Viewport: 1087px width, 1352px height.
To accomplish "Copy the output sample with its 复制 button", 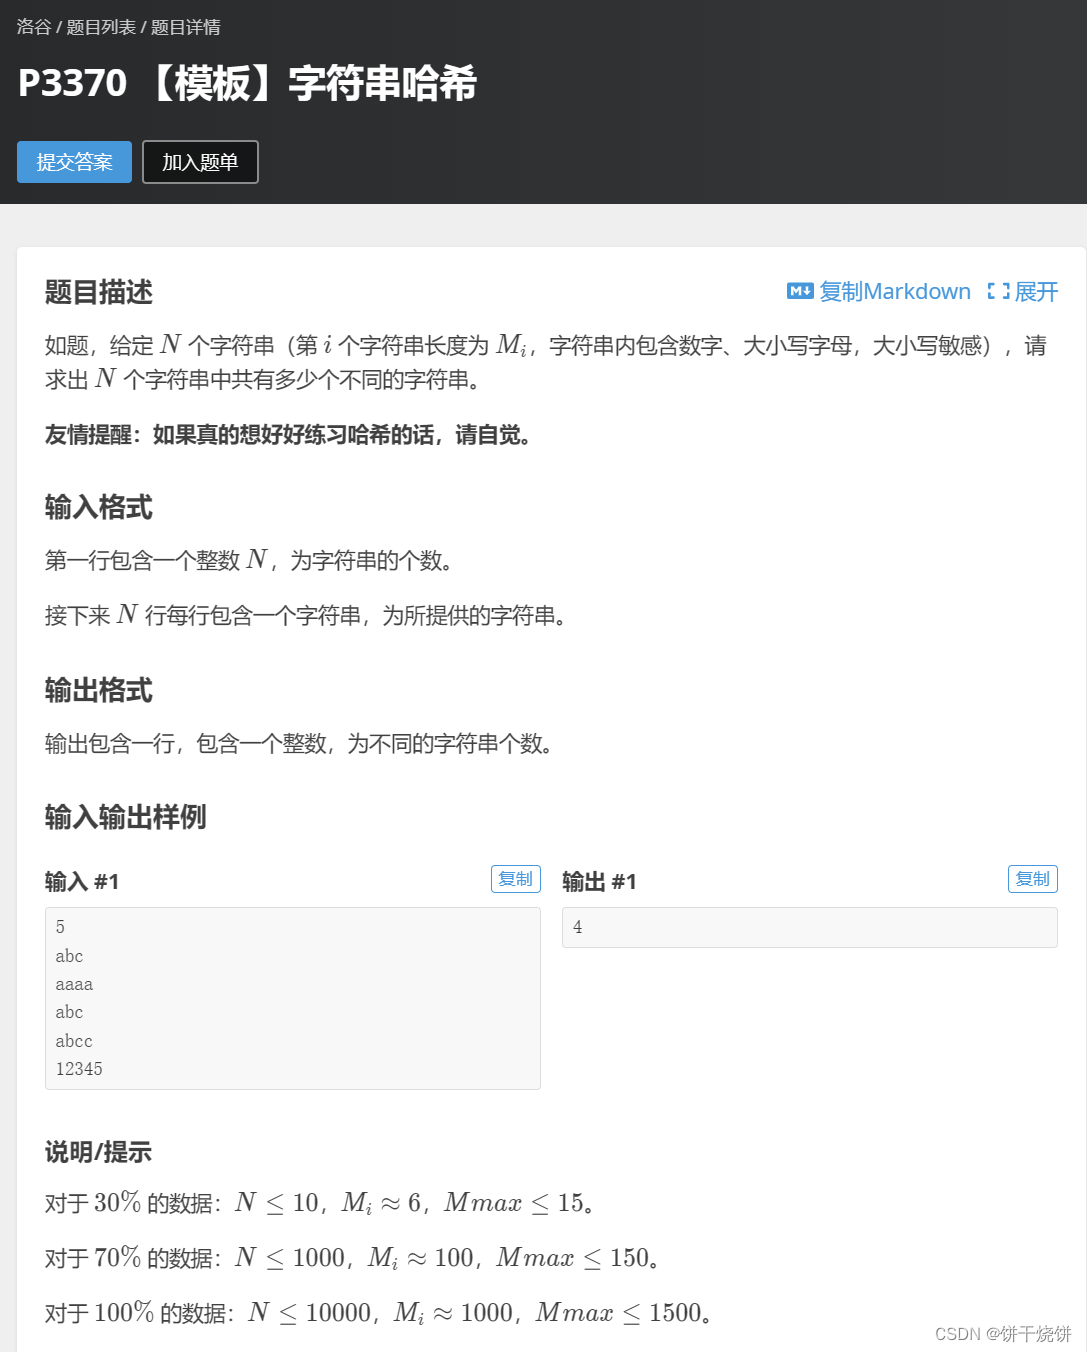I will pyautogui.click(x=1032, y=879).
